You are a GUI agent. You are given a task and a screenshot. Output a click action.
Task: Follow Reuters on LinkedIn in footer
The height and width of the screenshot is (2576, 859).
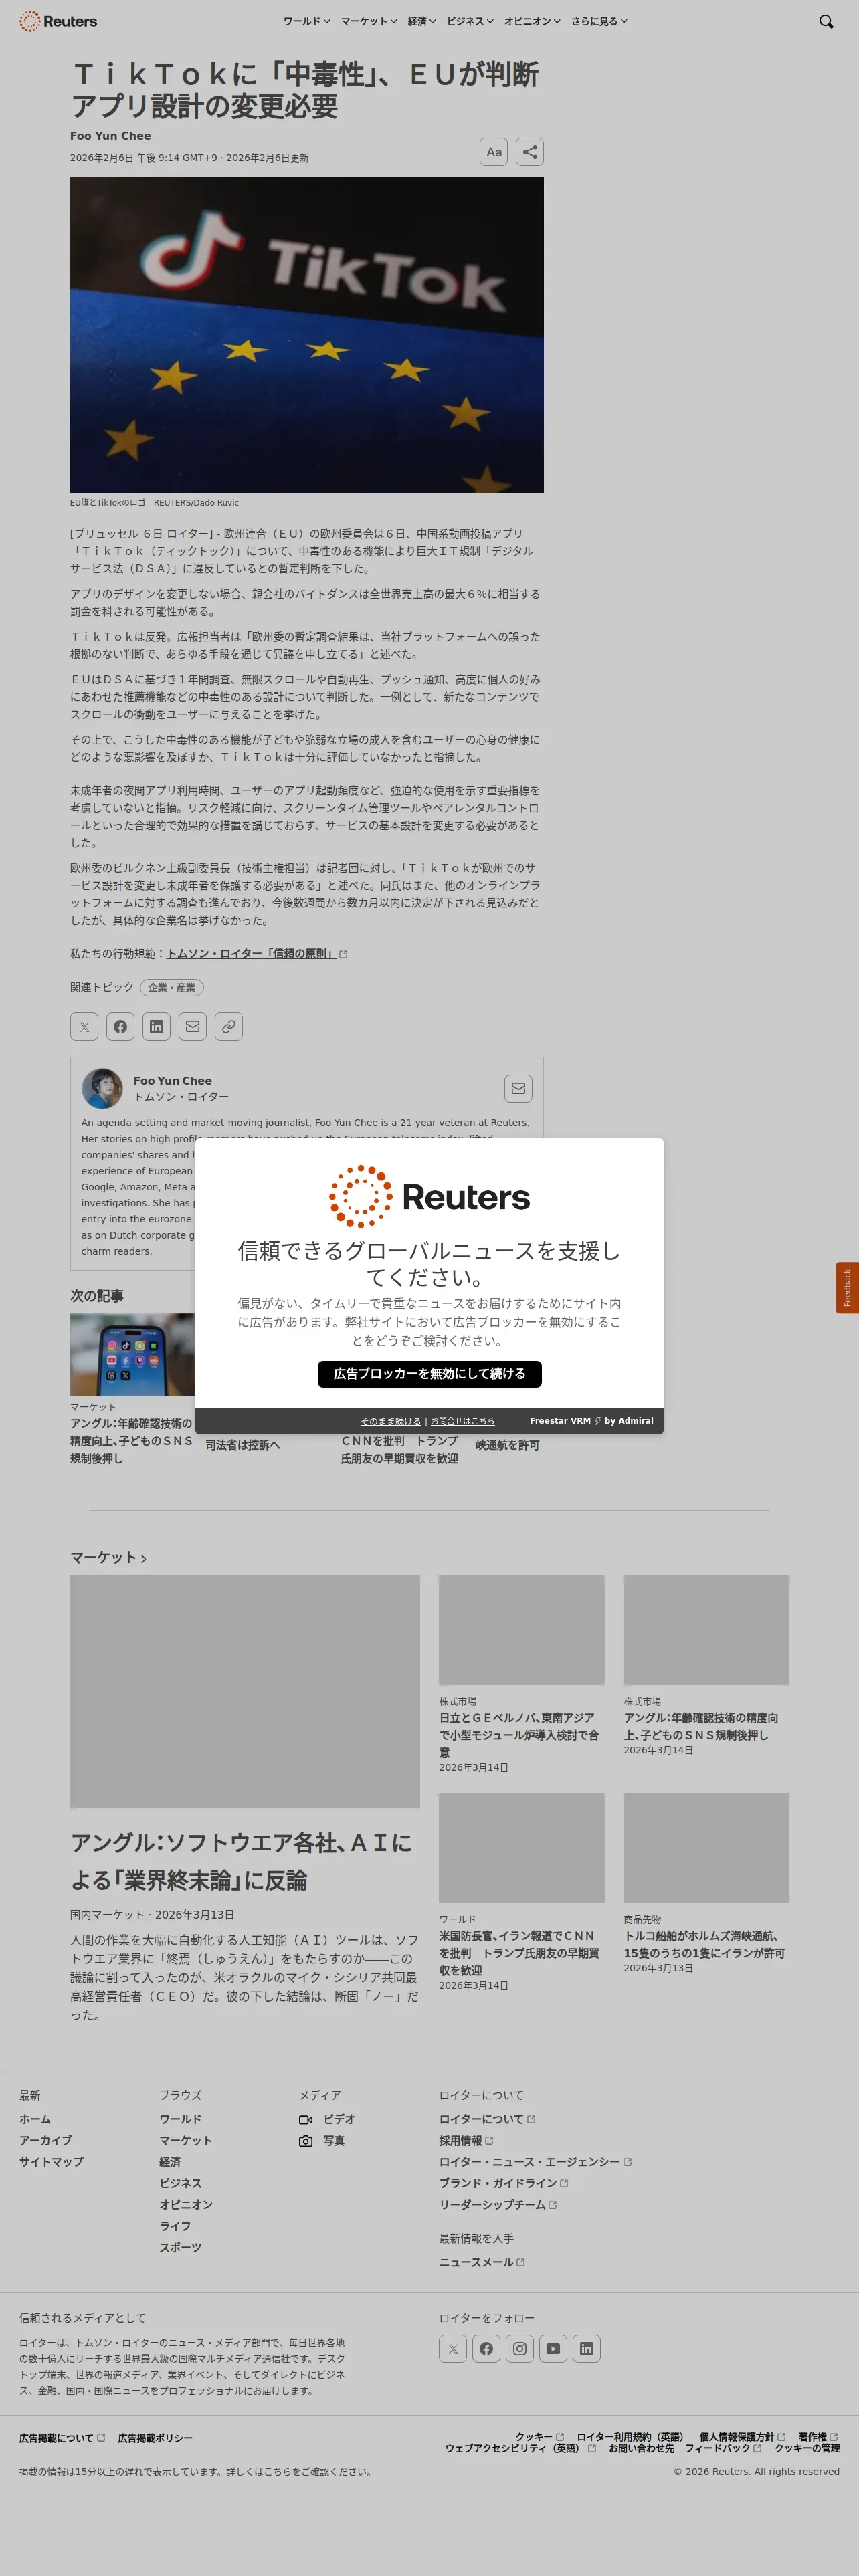tap(587, 2348)
